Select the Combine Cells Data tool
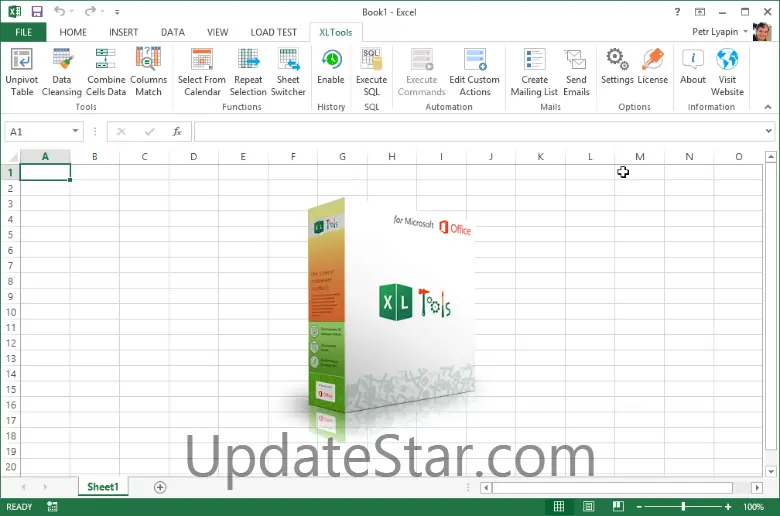This screenshot has width=780, height=516. pyautogui.click(x=106, y=61)
